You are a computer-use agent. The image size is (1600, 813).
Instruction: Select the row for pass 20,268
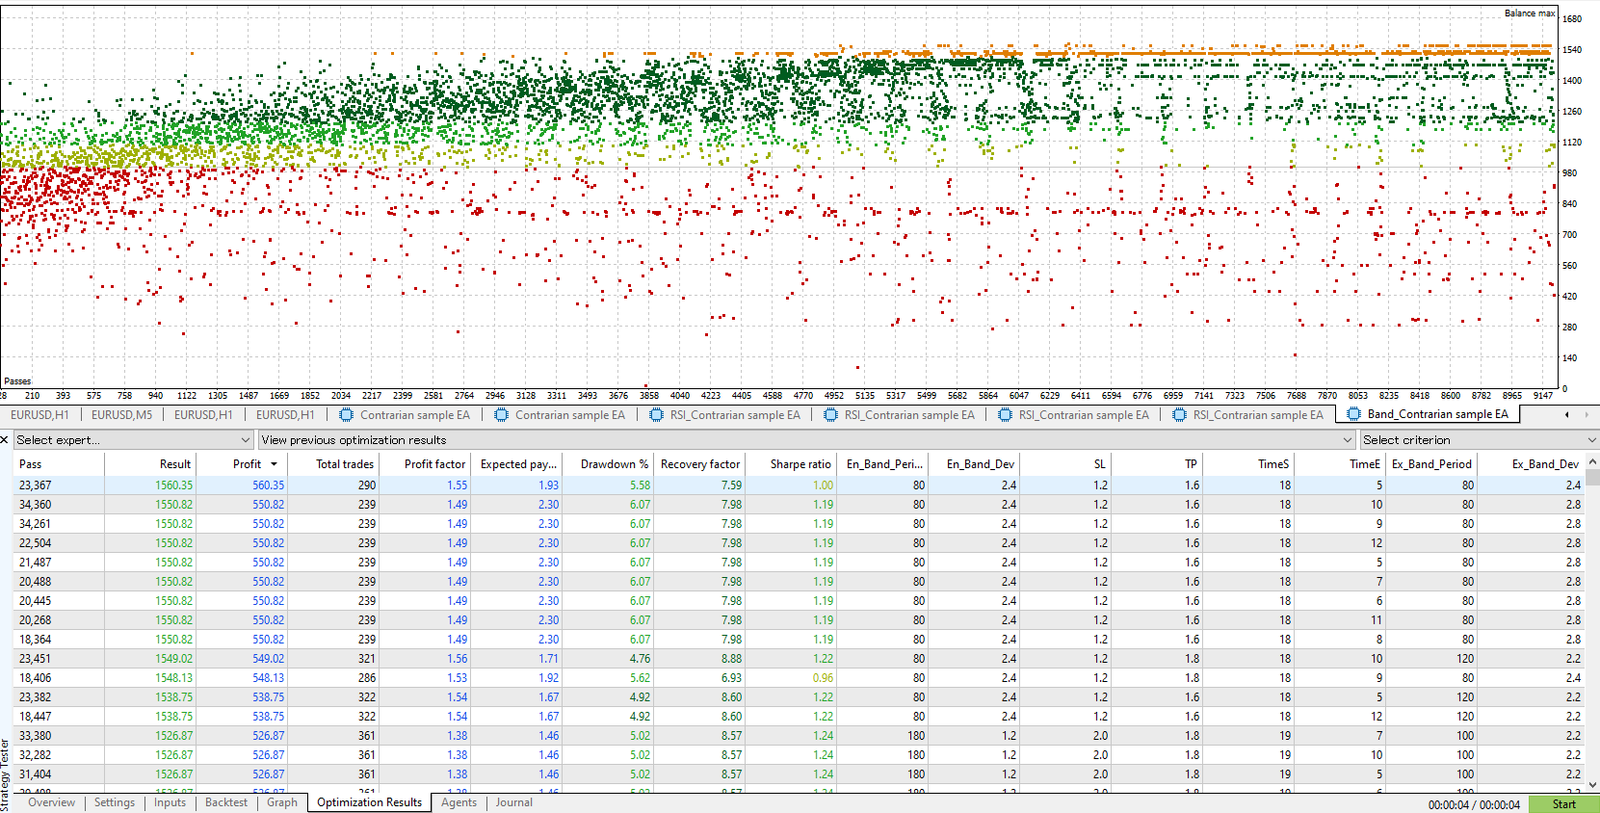click(800, 620)
